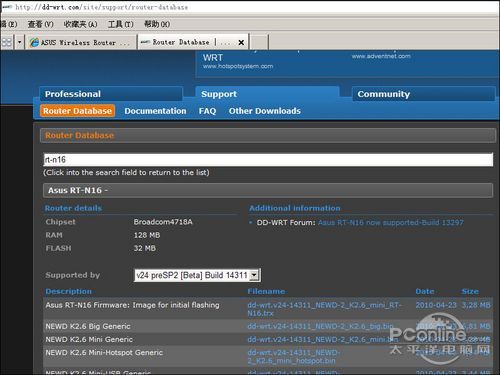Viewport: 500px width, 375px height.
Task: Open the Professional navigation section
Action: [111, 94]
